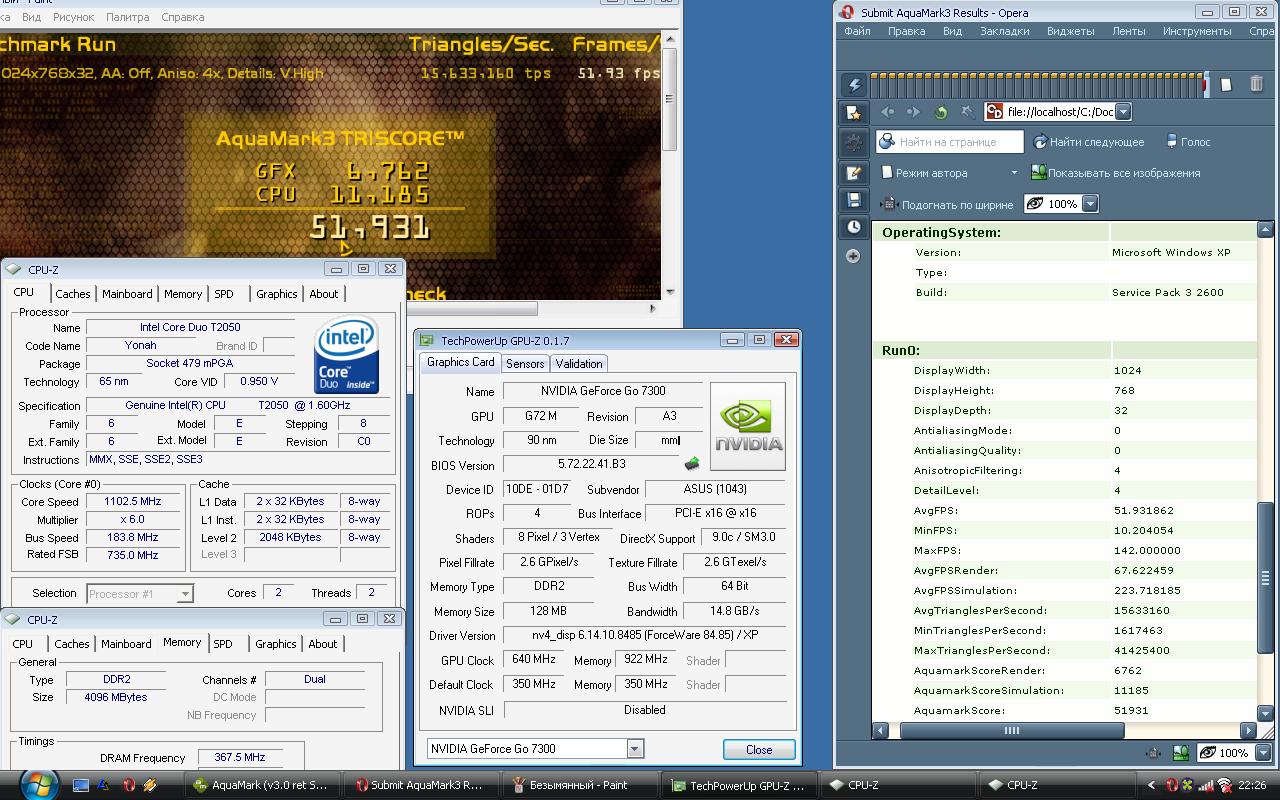Click the Voice (Голос) button in Opera

[1187, 142]
